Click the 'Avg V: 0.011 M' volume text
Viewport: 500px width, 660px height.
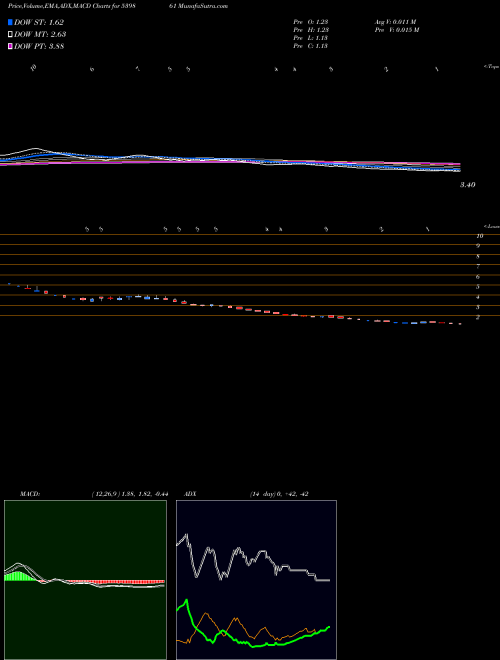[x=395, y=21]
